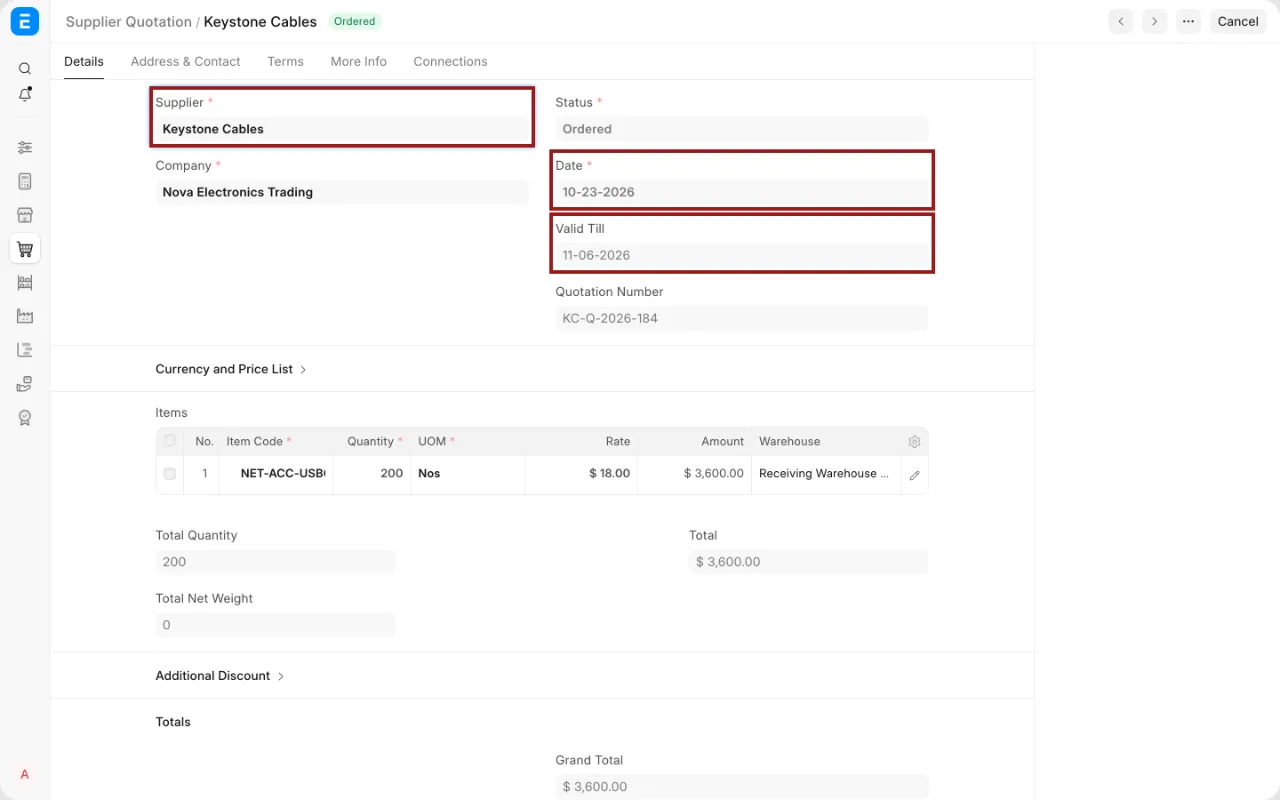Switch to the More Info tab
The width and height of the screenshot is (1280, 800).
click(358, 61)
